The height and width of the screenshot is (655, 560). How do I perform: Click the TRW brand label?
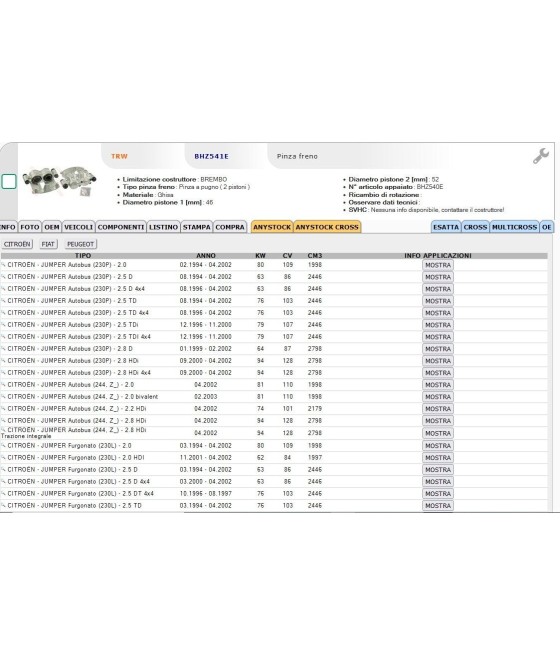119,156
